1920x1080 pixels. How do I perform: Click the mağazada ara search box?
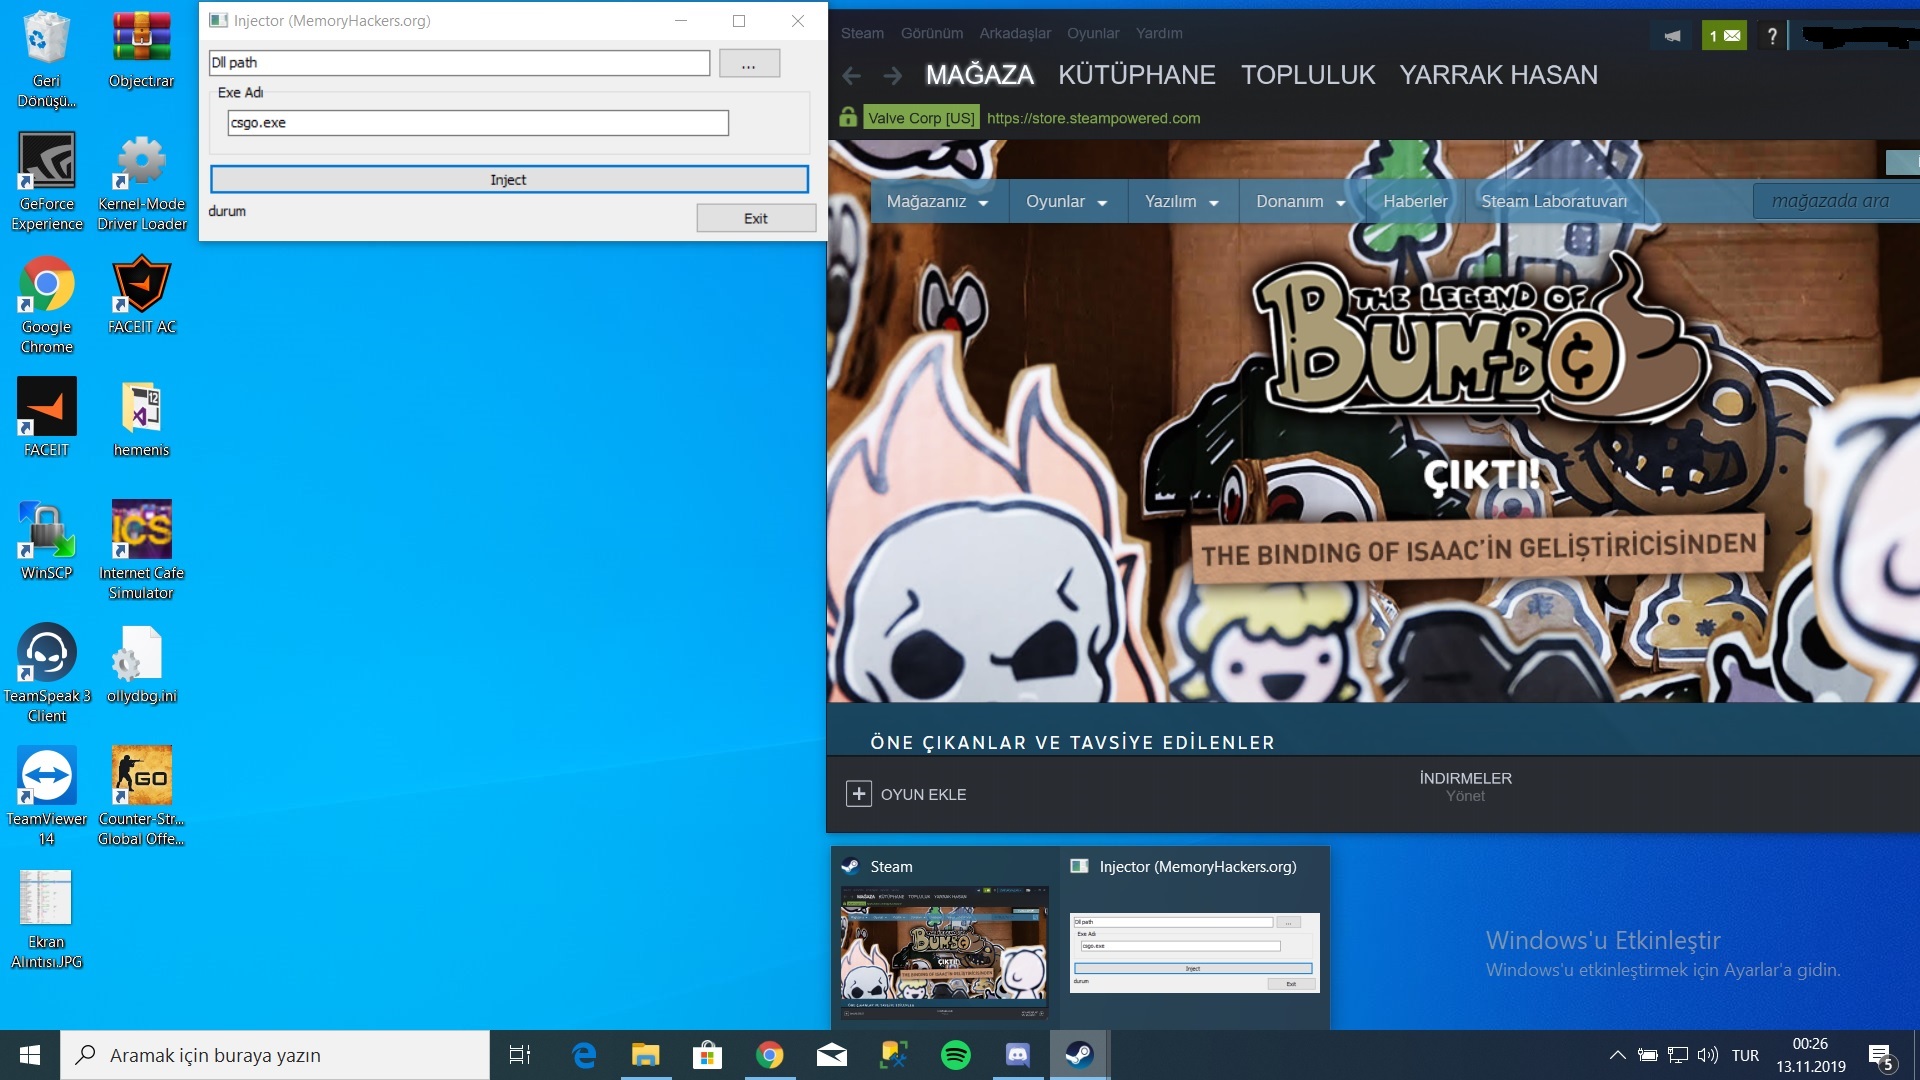(x=1838, y=201)
